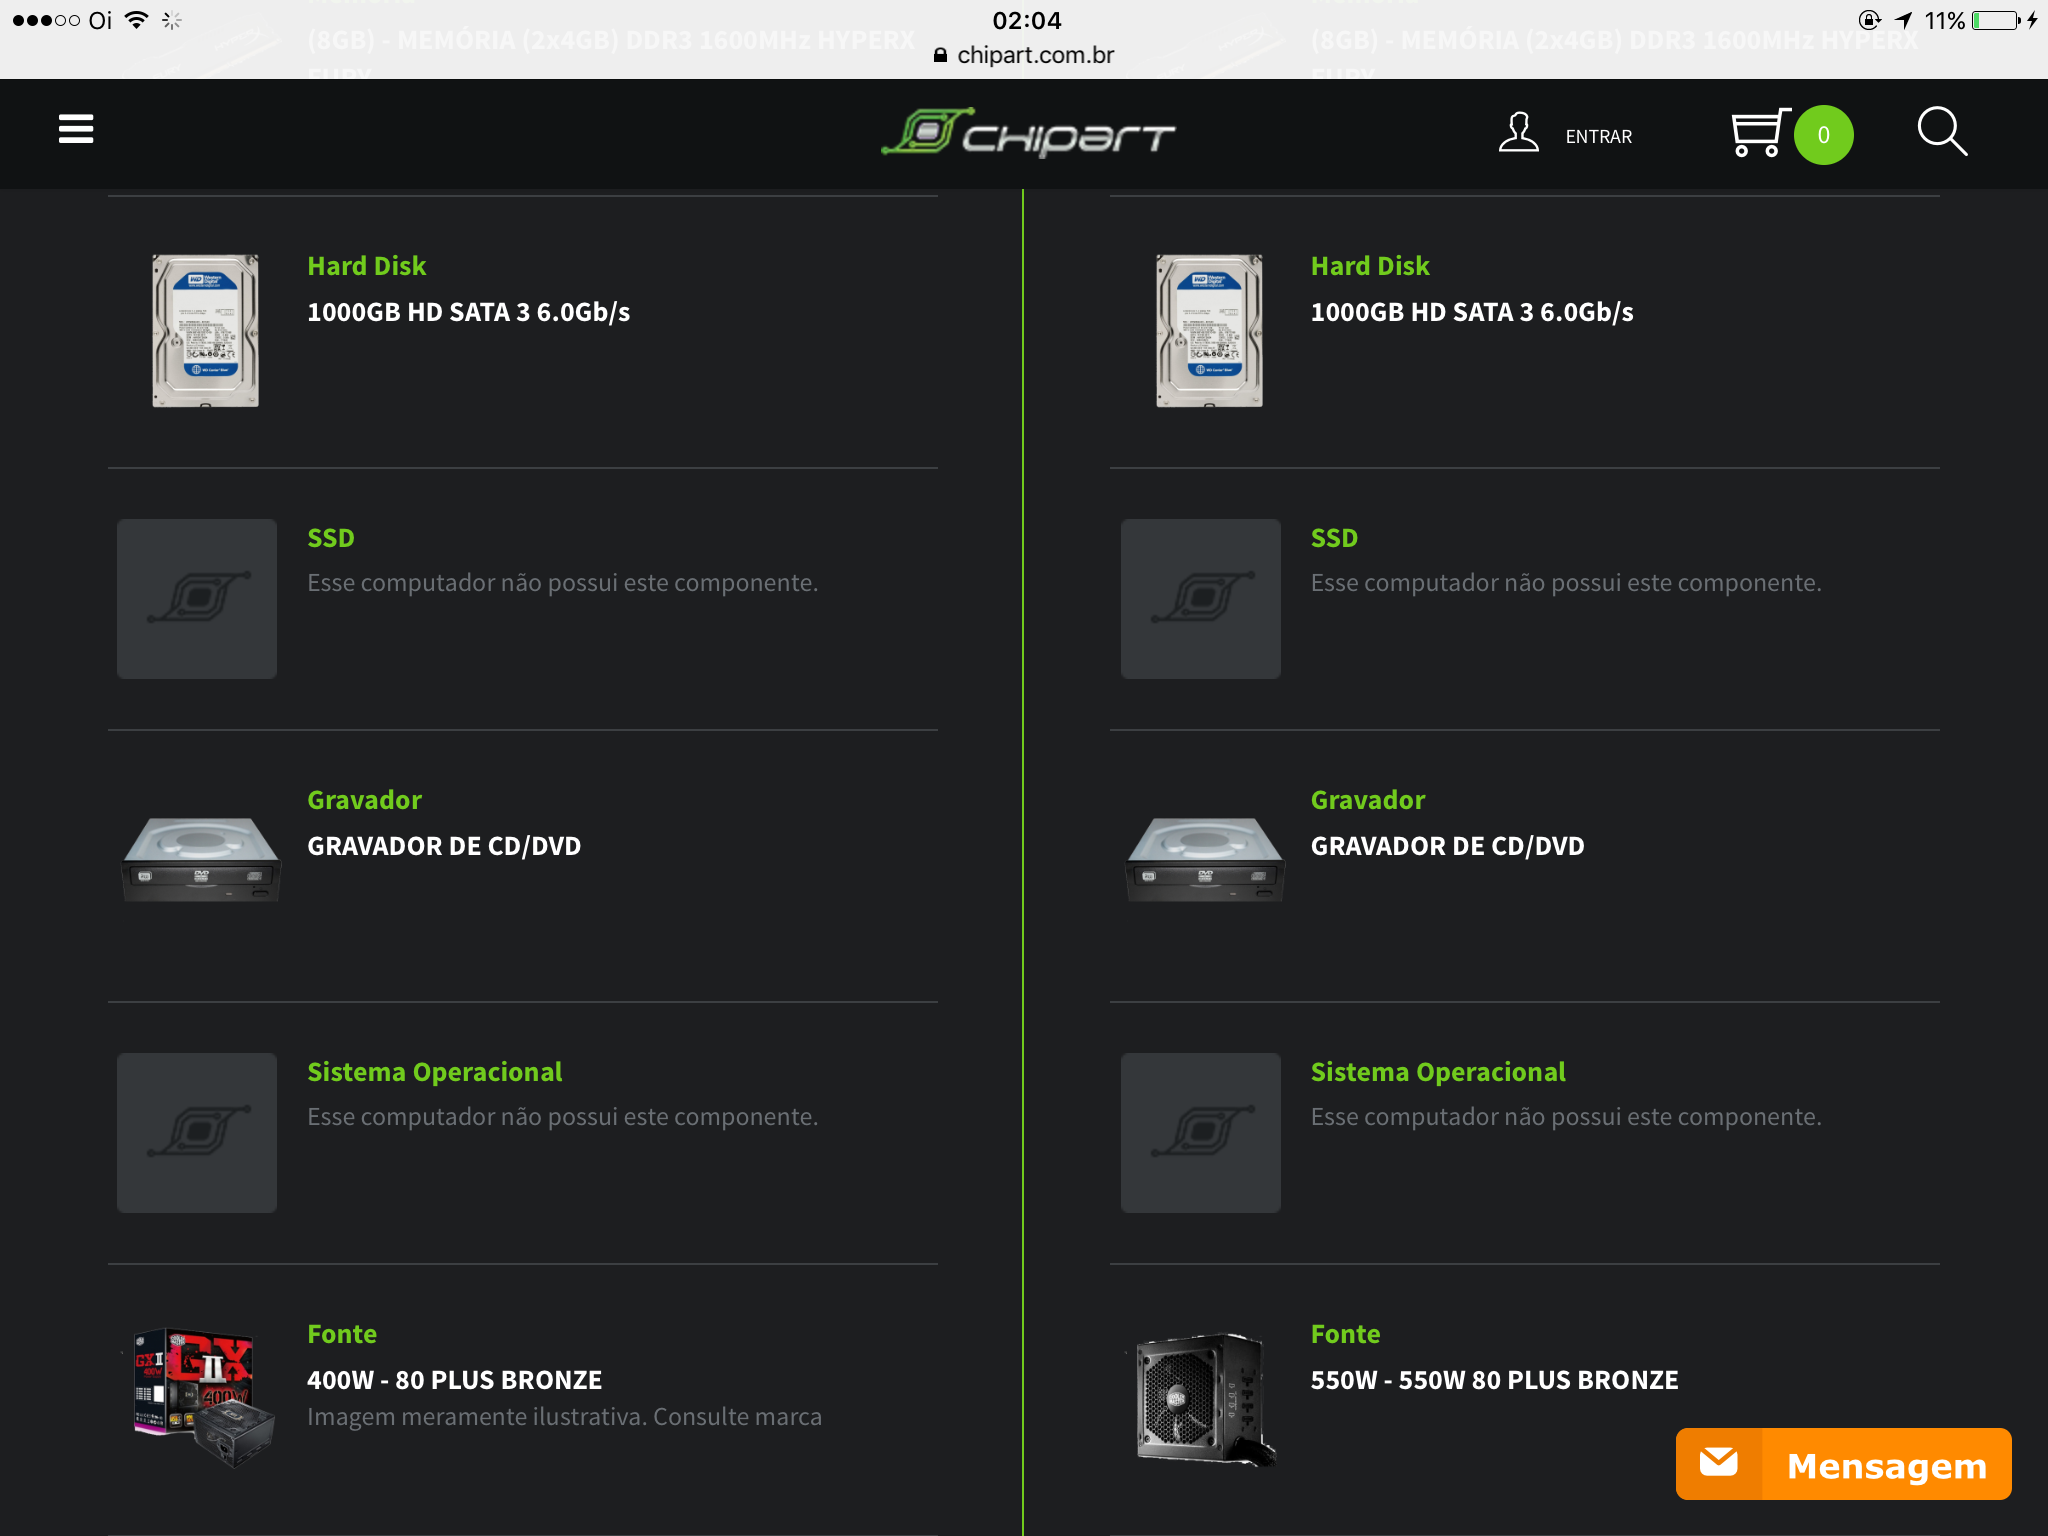Open the search magnifier icon
Screen dimensions: 2048x1536
coord(1942,132)
